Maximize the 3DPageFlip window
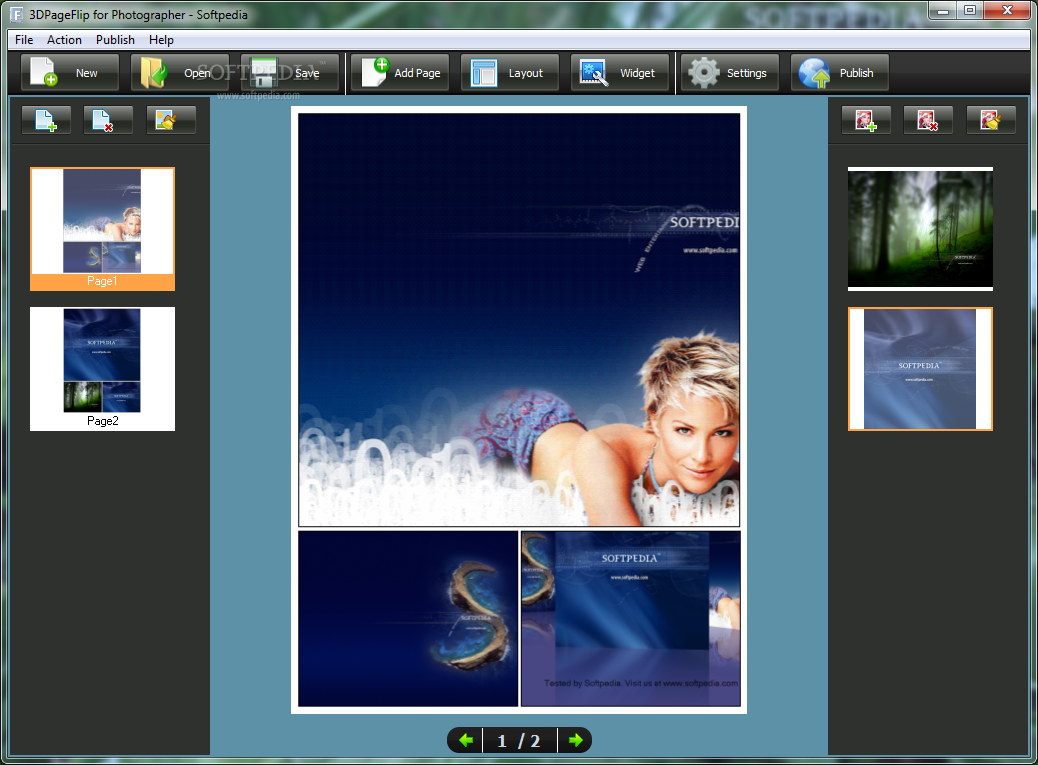 (970, 11)
